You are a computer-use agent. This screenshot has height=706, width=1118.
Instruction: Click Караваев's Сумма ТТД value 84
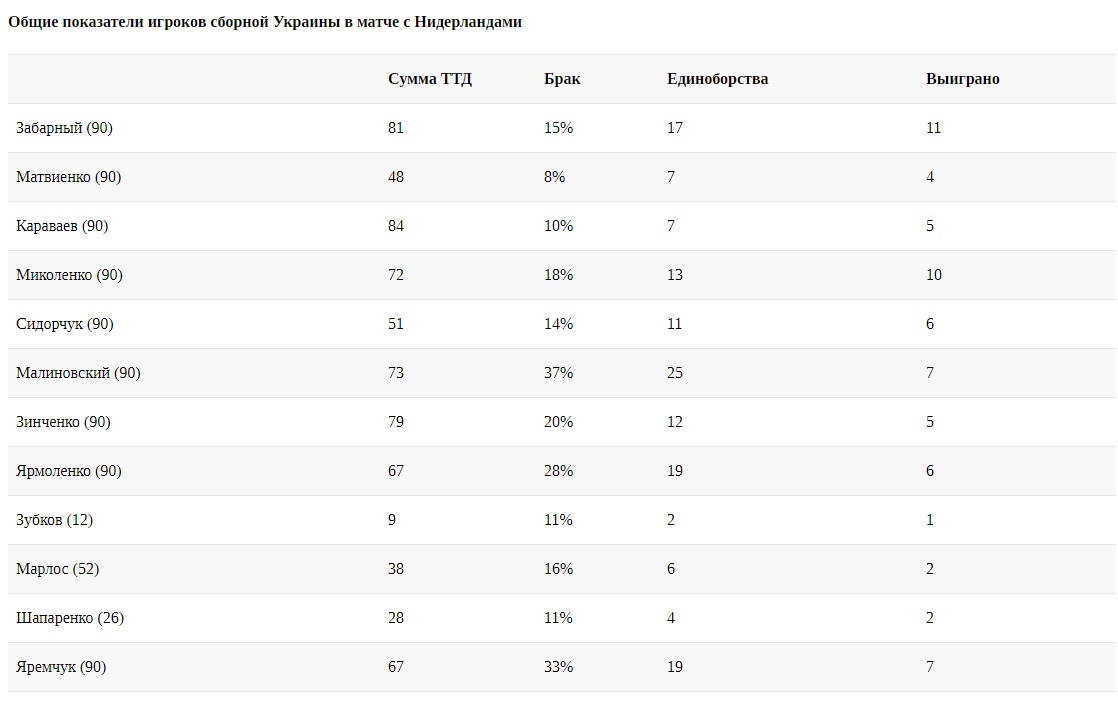[x=396, y=226]
